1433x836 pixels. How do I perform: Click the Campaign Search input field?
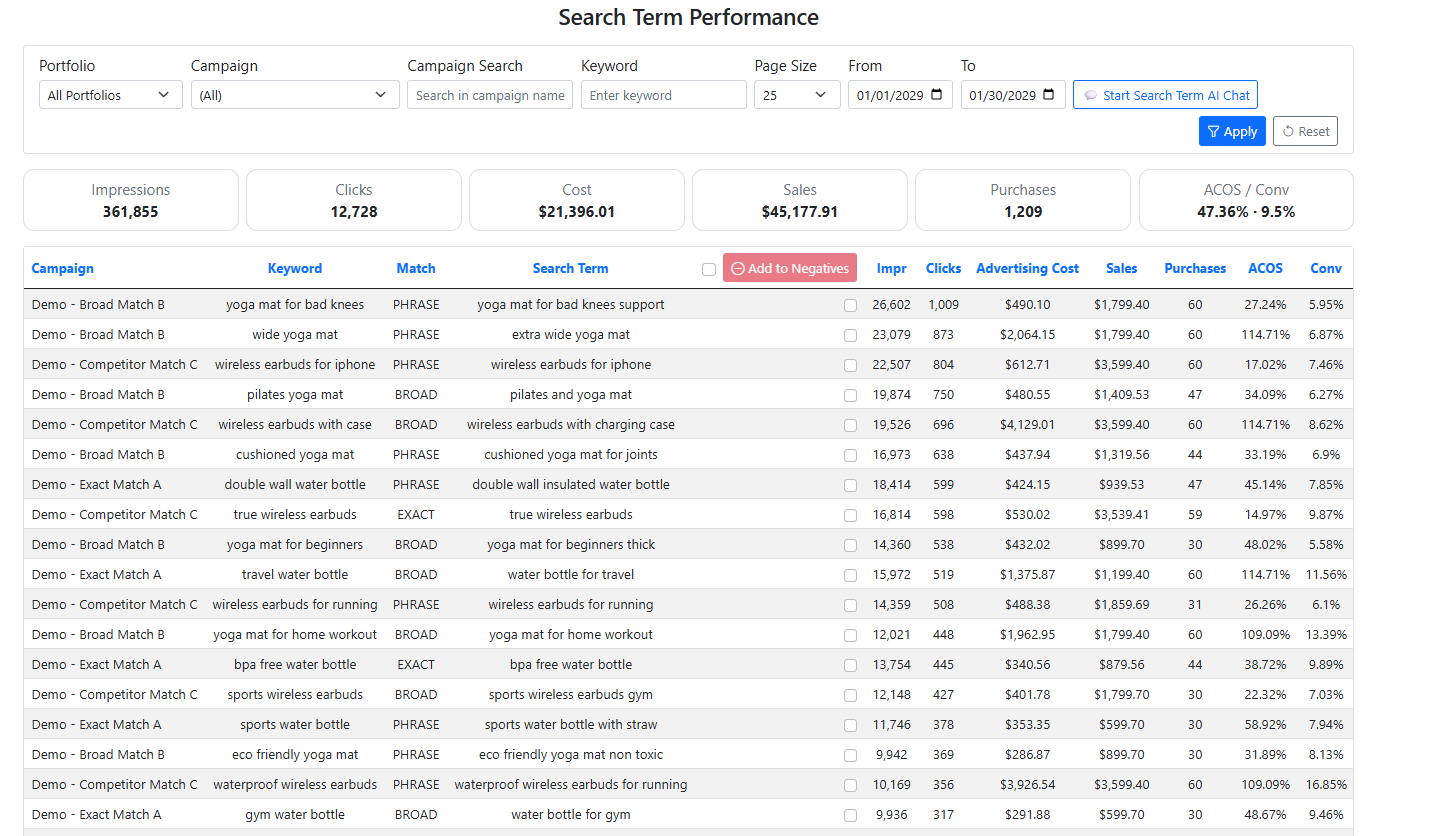[x=489, y=95]
